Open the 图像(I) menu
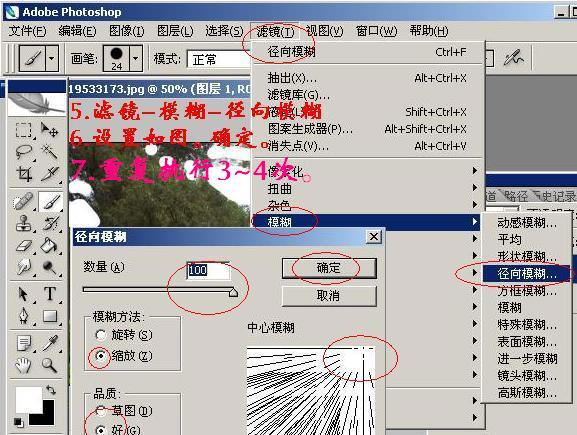The image size is (577, 435). point(127,31)
